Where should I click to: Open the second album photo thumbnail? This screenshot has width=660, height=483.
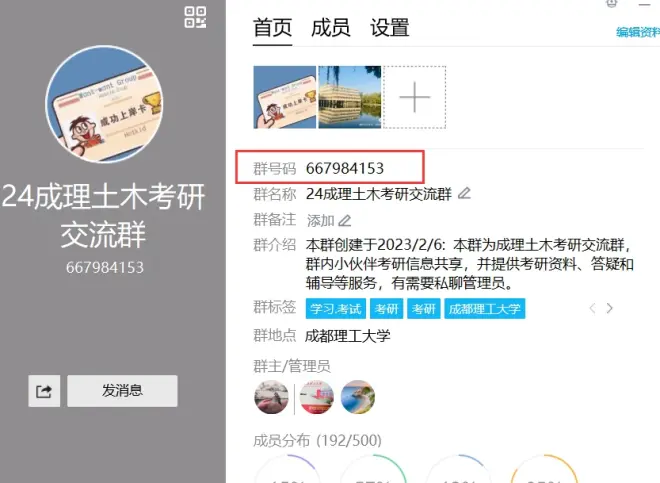pos(349,97)
